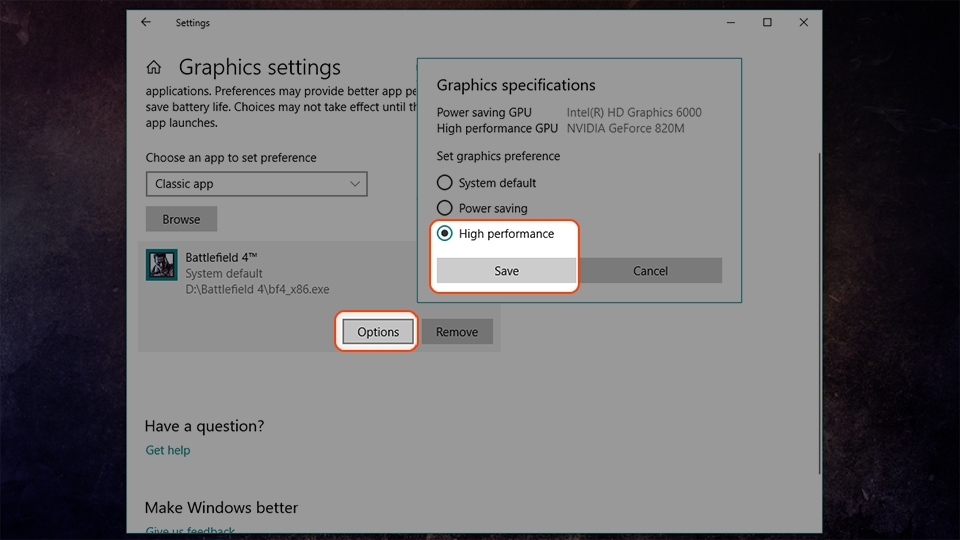Cancel the graphics specifications dialog

(x=650, y=271)
